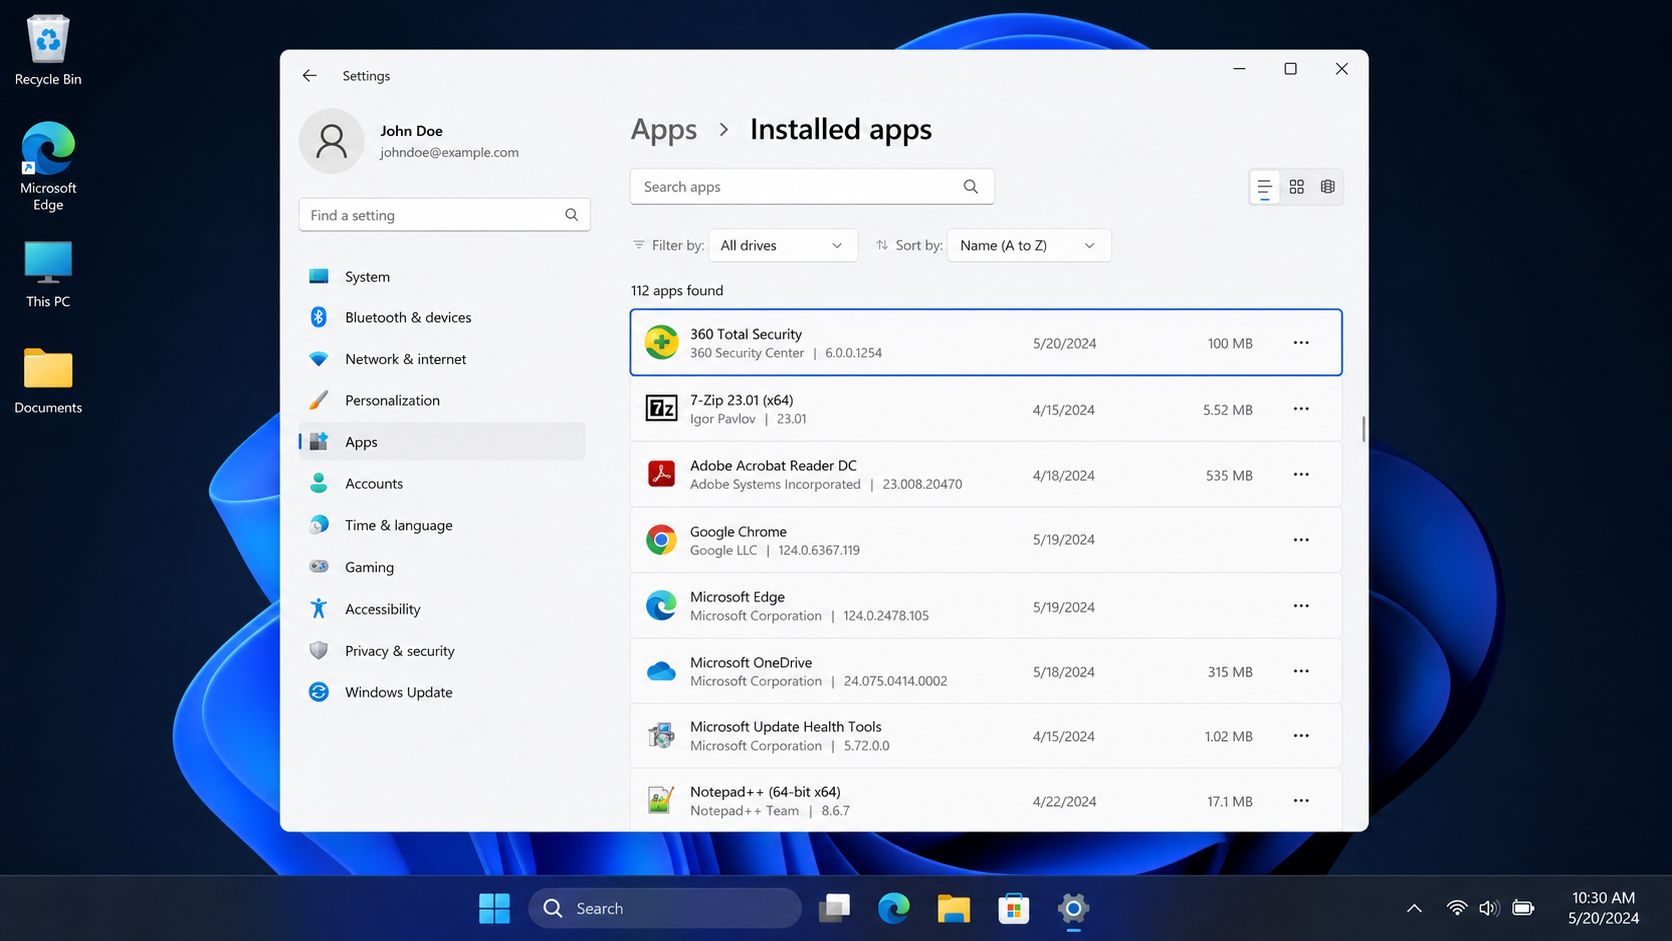This screenshot has height=941, width=1672.
Task: Go to Bluetooth & devices
Action: pos(442,317)
